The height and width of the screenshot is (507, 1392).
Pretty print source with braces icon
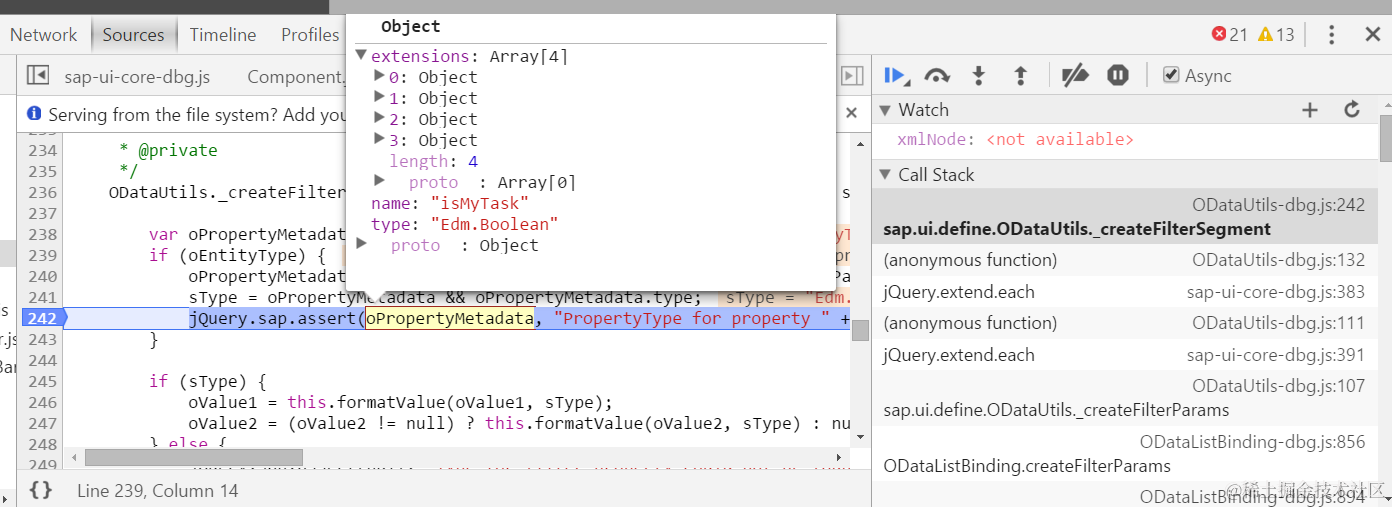coord(40,490)
